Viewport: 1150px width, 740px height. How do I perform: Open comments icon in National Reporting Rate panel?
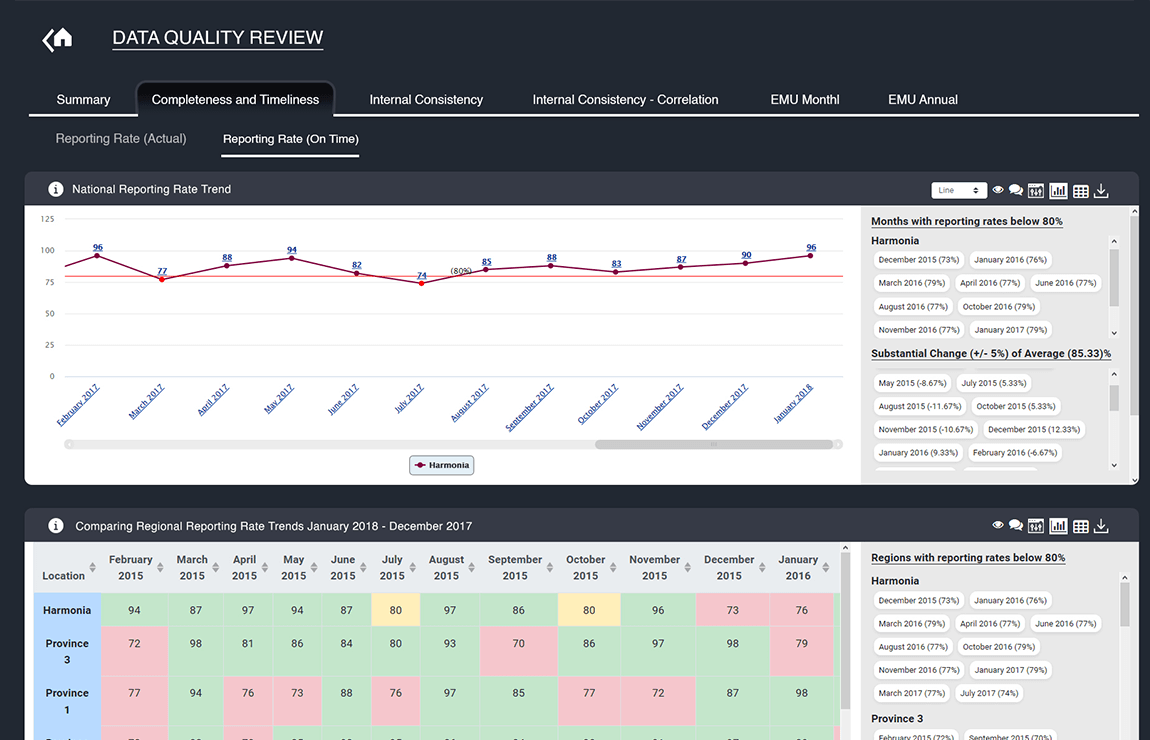click(x=1016, y=191)
